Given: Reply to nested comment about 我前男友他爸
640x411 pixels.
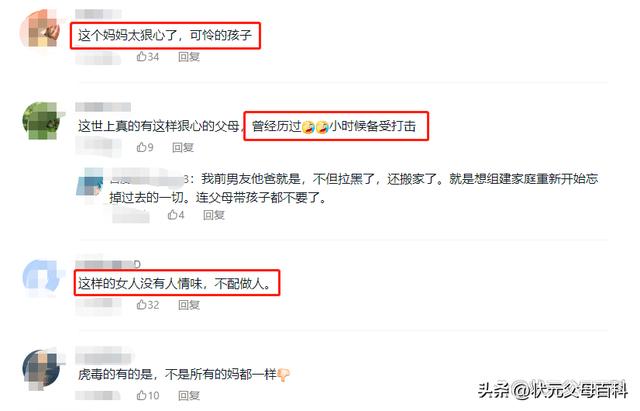Looking at the screenshot, I should coord(214,215).
